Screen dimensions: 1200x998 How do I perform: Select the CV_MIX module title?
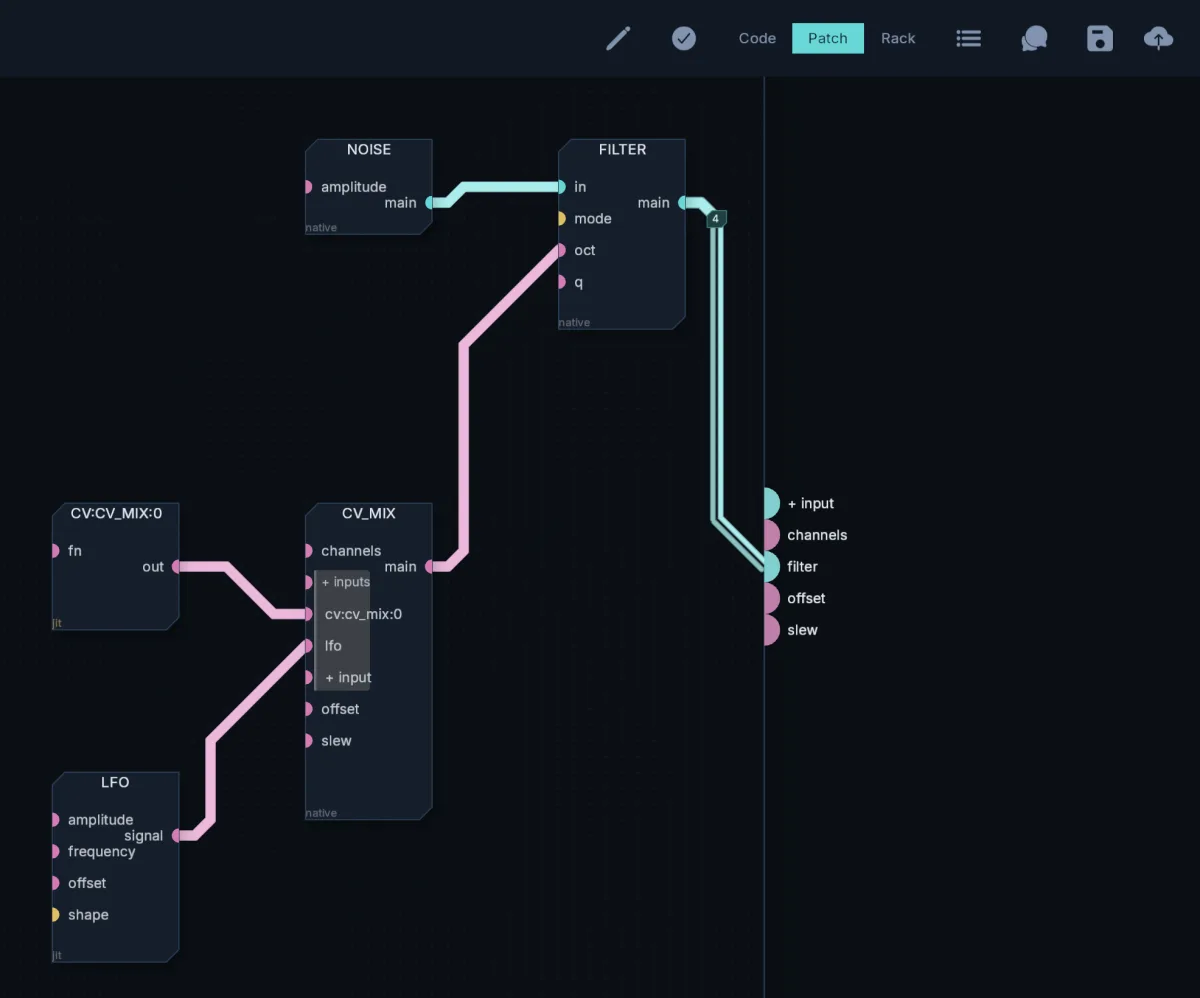click(369, 513)
